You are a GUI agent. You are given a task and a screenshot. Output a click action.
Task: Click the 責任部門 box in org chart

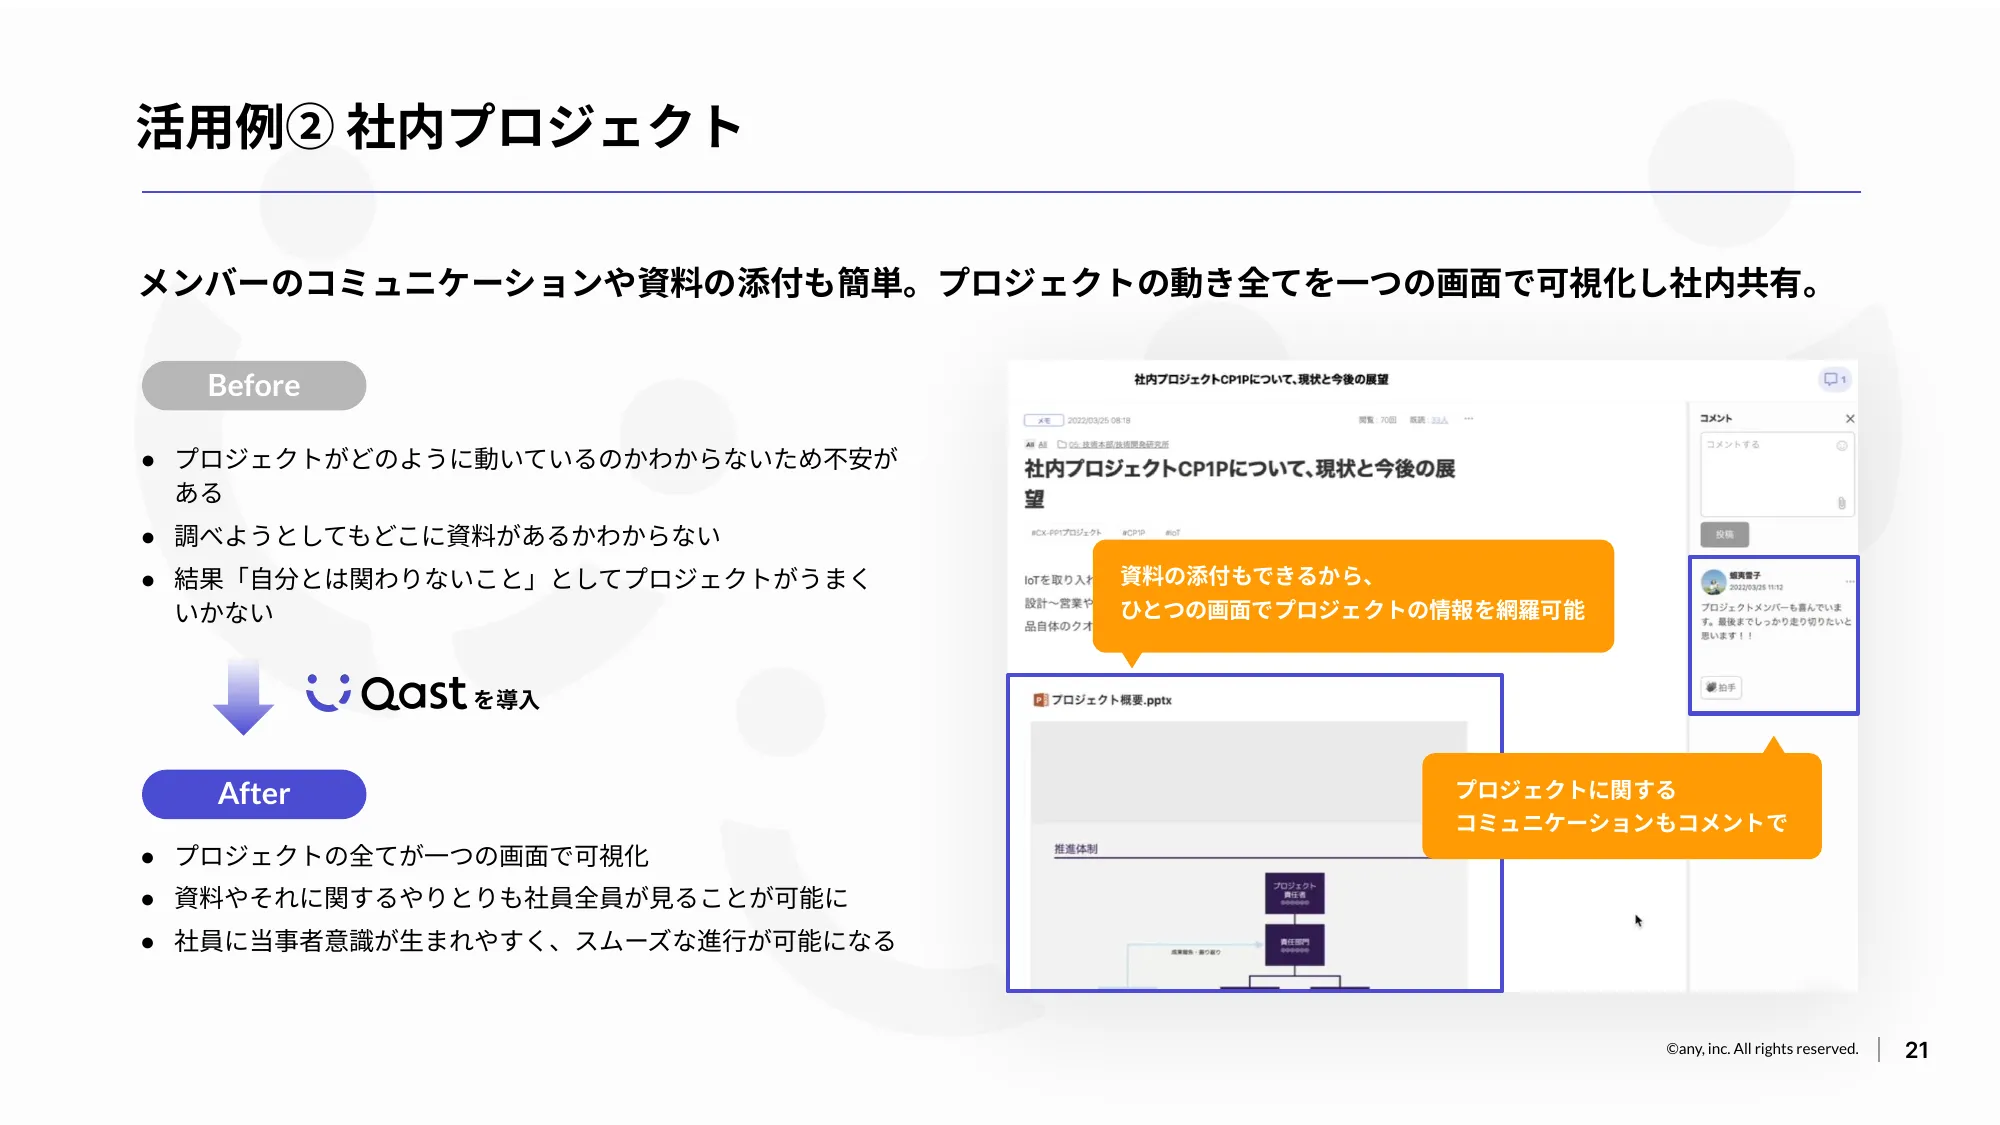click(x=1294, y=945)
